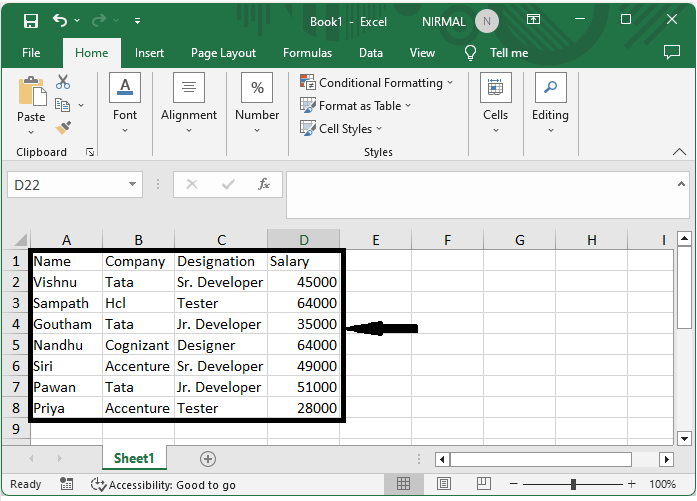This screenshot has width=697, height=501.
Task: Click Accessibility: Good to go status
Action: pyautogui.click(x=163, y=484)
